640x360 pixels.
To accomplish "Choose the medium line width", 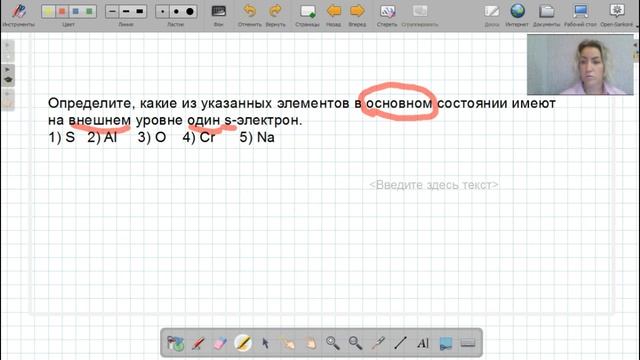I will click(126, 11).
